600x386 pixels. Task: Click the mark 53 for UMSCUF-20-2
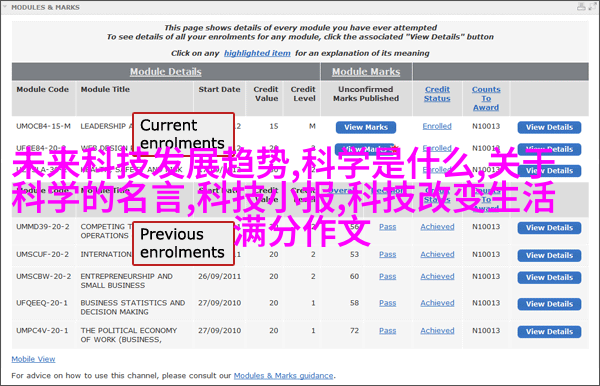(x=354, y=254)
